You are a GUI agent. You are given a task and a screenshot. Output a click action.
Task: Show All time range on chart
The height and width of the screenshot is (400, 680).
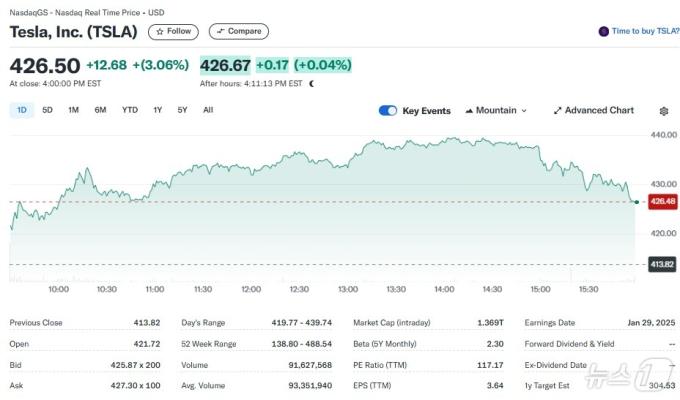[x=208, y=110]
